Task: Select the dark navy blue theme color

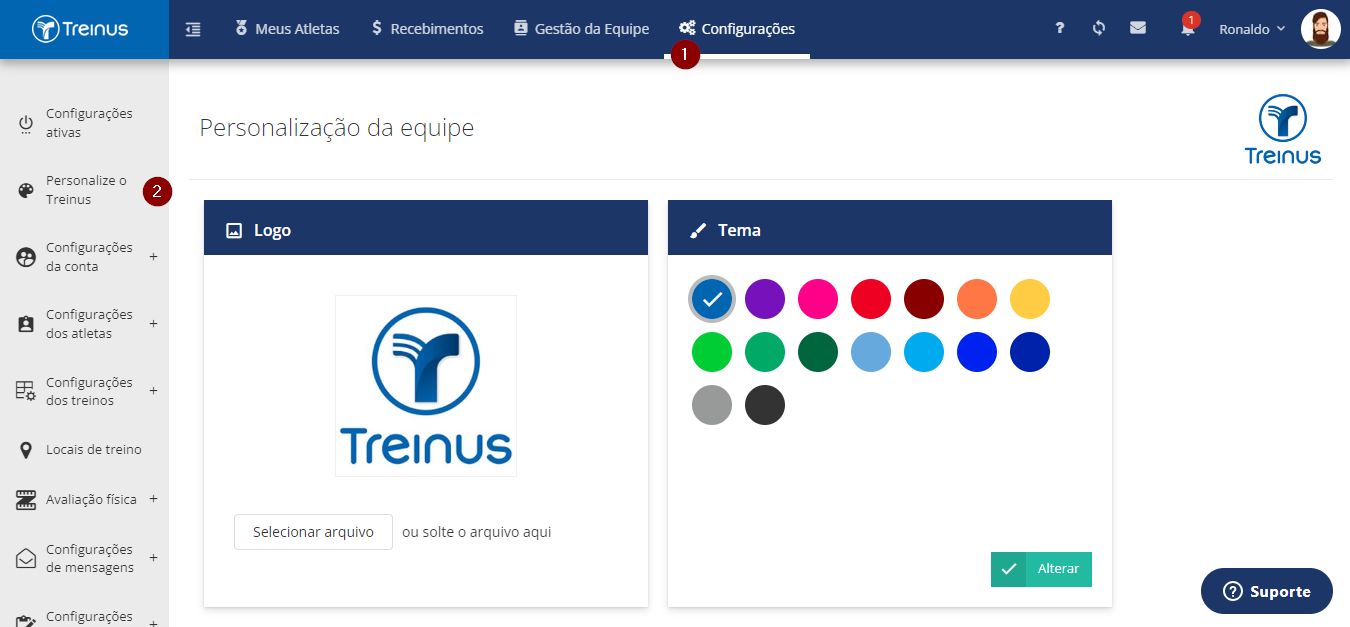Action: pyautogui.click(x=1030, y=352)
